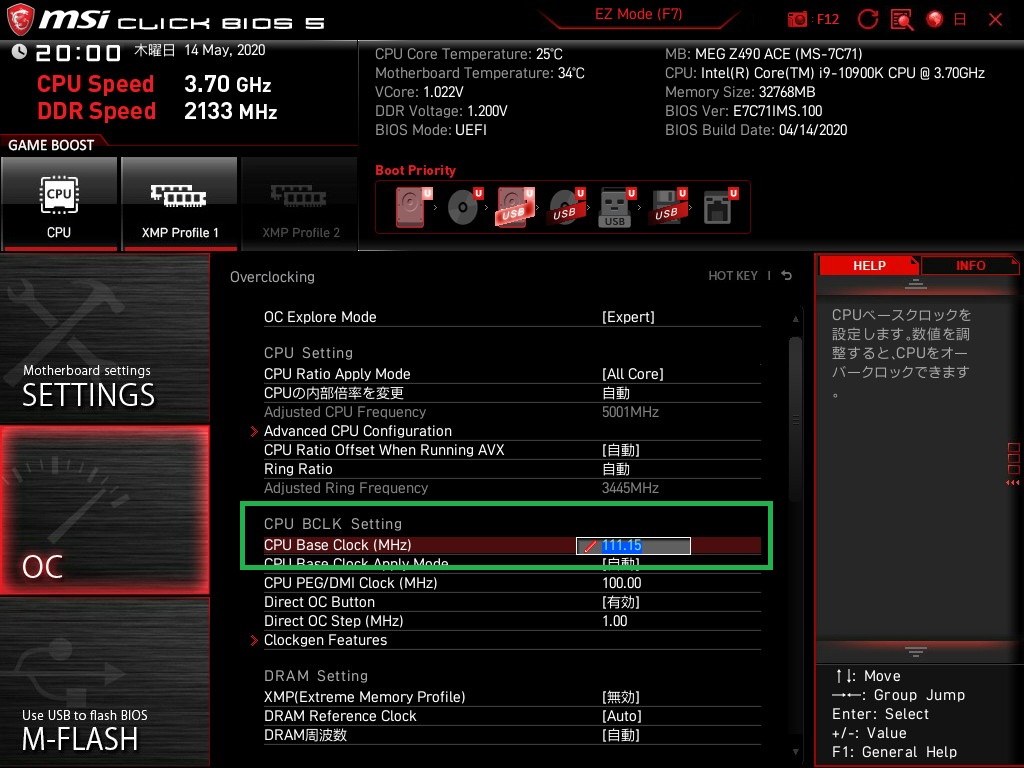1024x768 pixels.
Task: Click the Adjusted CPU Frequency 5001MHz value
Action: [x=630, y=411]
